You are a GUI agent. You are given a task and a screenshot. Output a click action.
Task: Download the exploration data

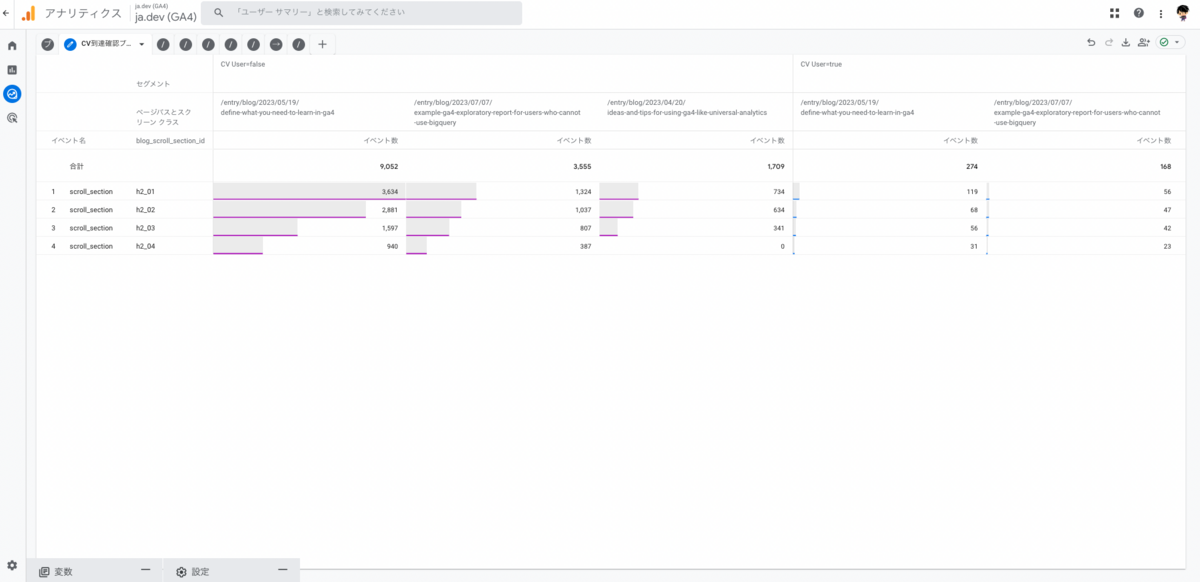(x=1126, y=43)
